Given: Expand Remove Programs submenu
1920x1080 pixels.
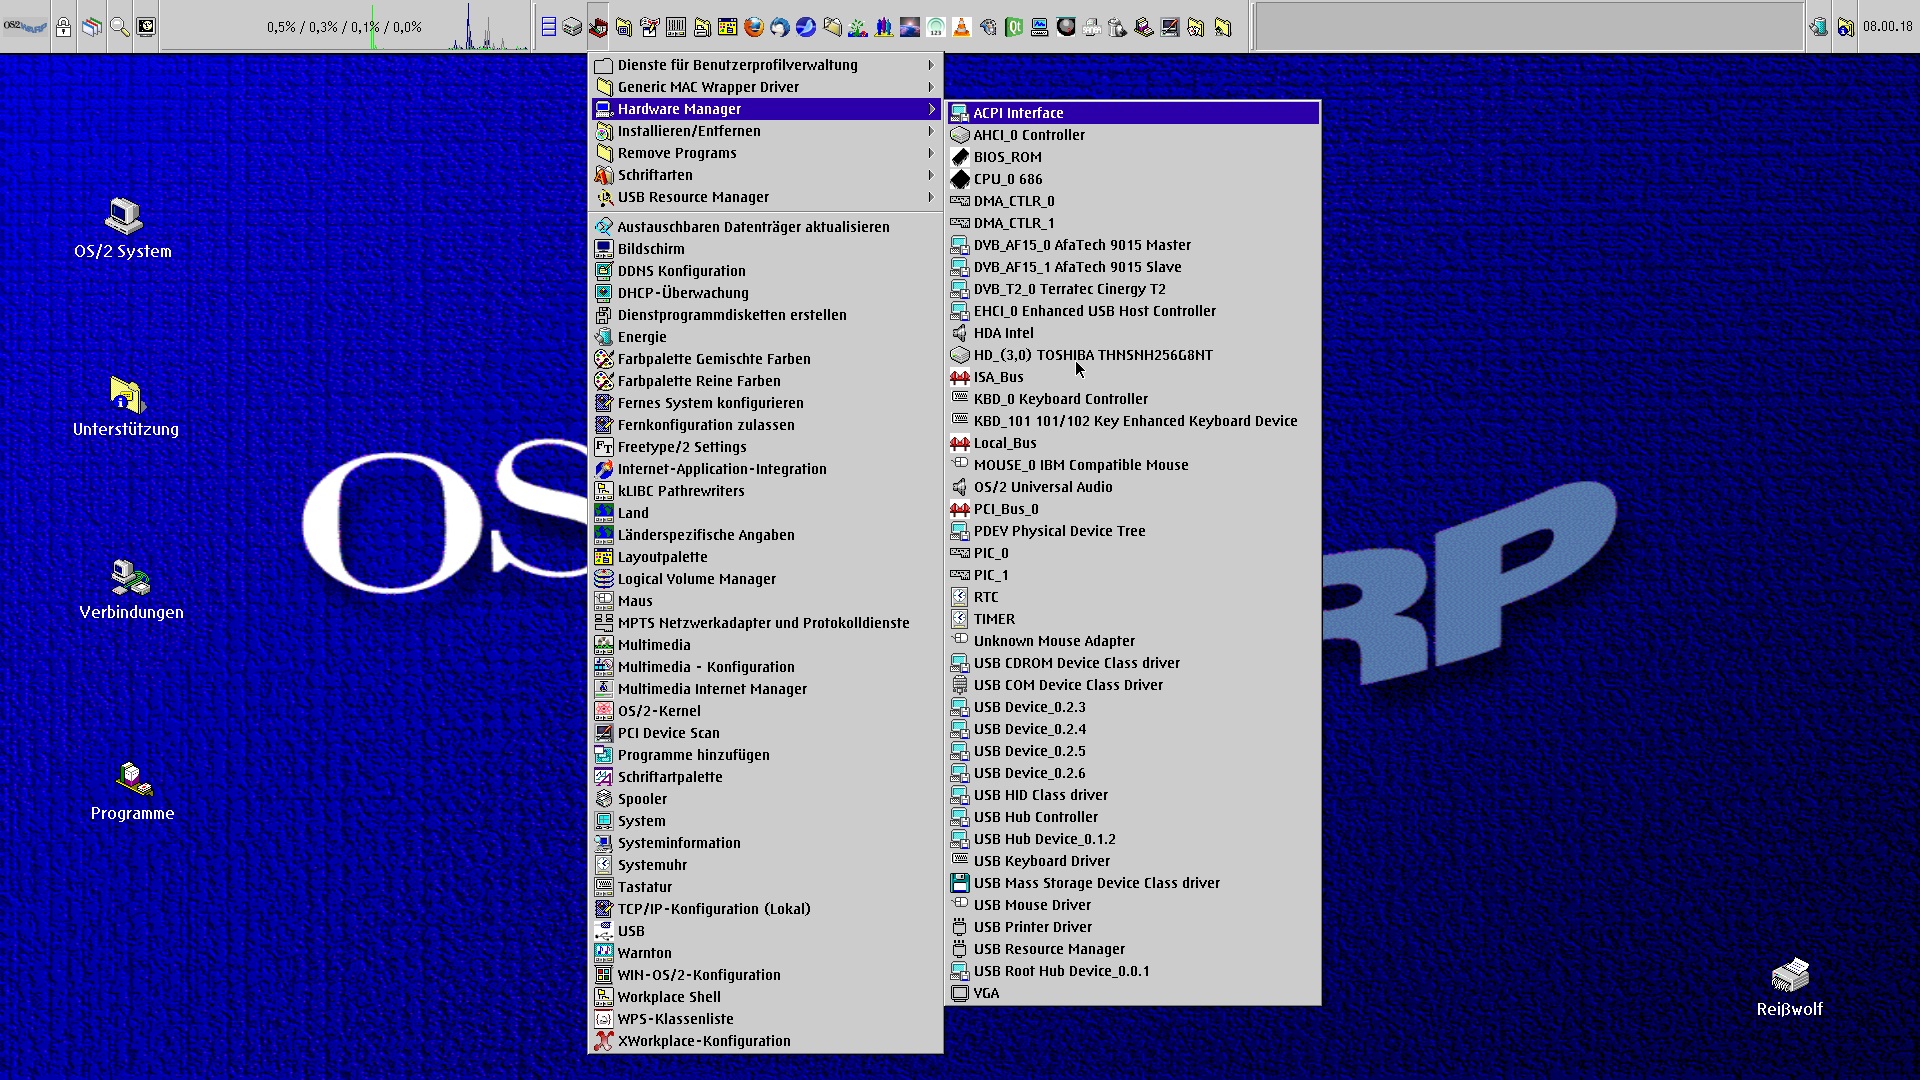Looking at the screenshot, I should pos(765,153).
